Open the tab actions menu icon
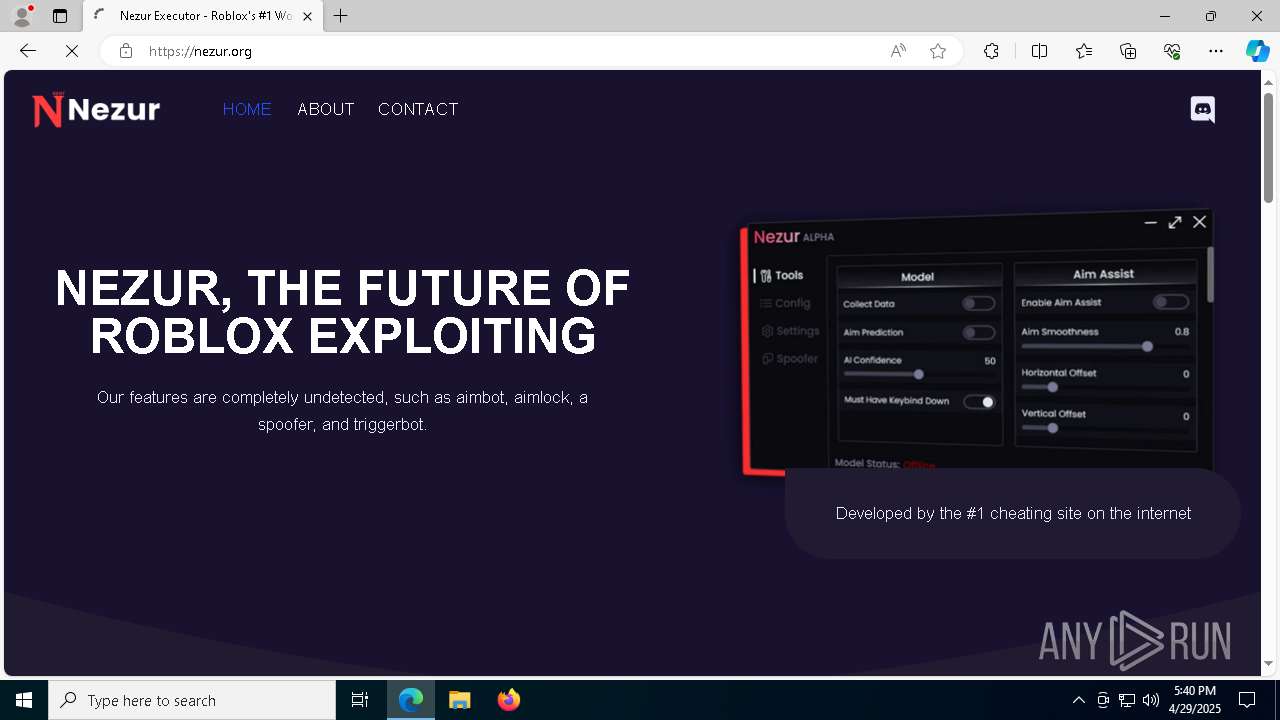The height and width of the screenshot is (720, 1280). click(x=60, y=16)
